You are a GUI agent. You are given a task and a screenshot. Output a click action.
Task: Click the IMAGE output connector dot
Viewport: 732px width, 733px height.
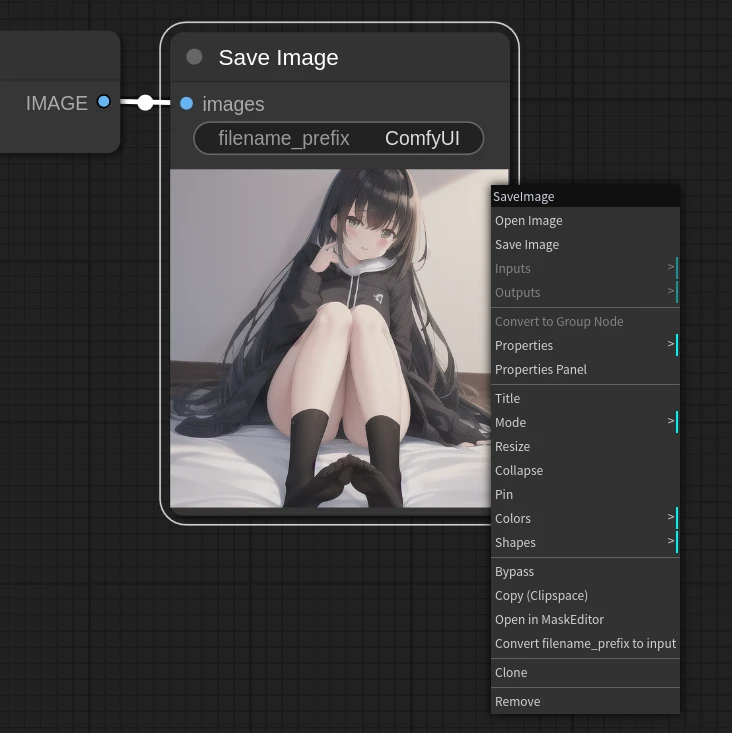click(x=104, y=102)
